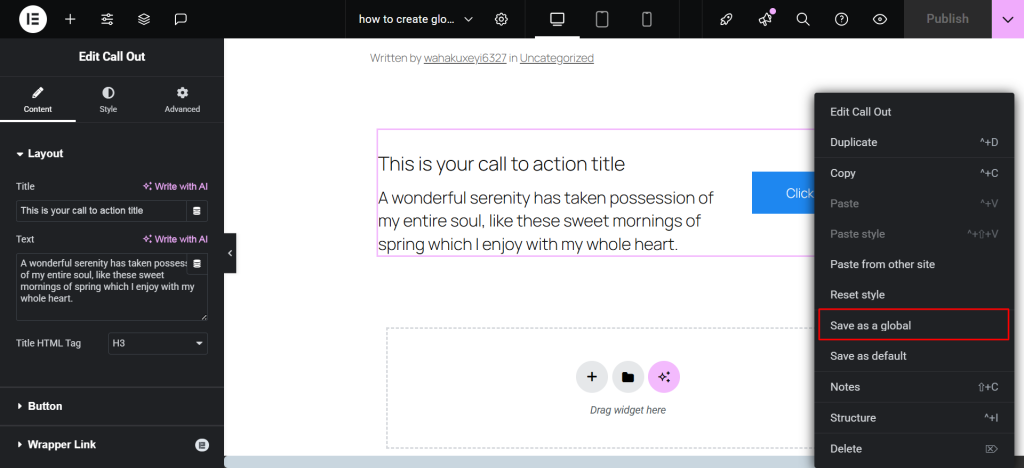1024x468 pixels.
Task: Open Site Settings sliders icon
Action: tap(107, 19)
